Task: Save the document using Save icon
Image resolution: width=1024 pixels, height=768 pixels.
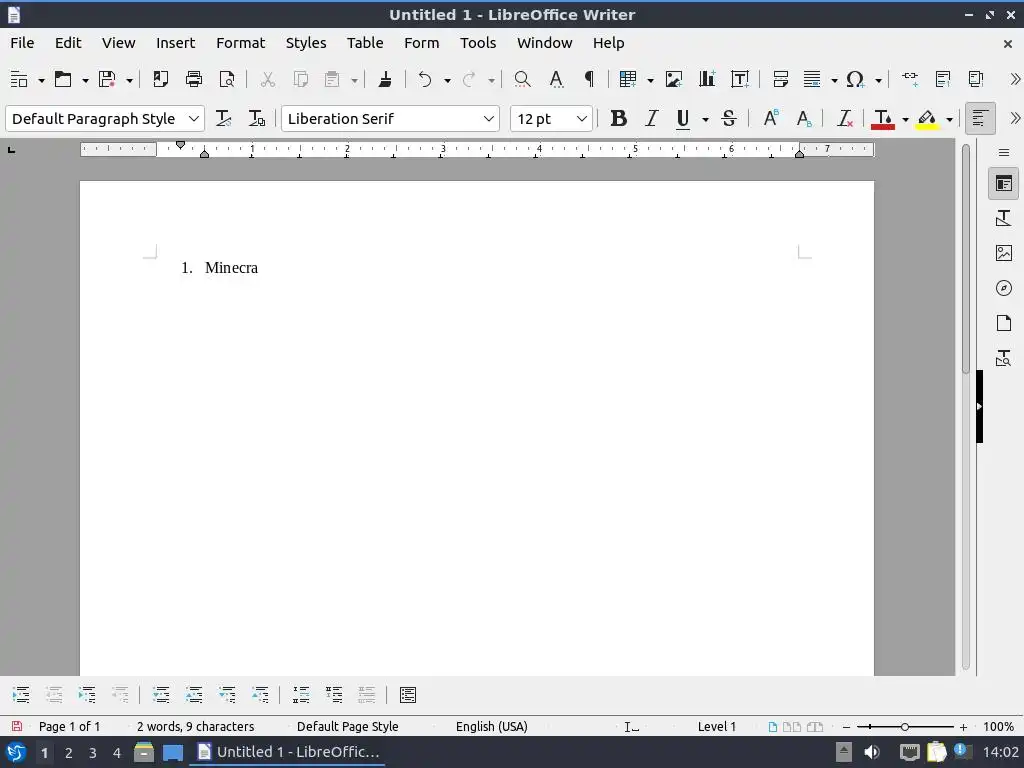Action: [107, 79]
